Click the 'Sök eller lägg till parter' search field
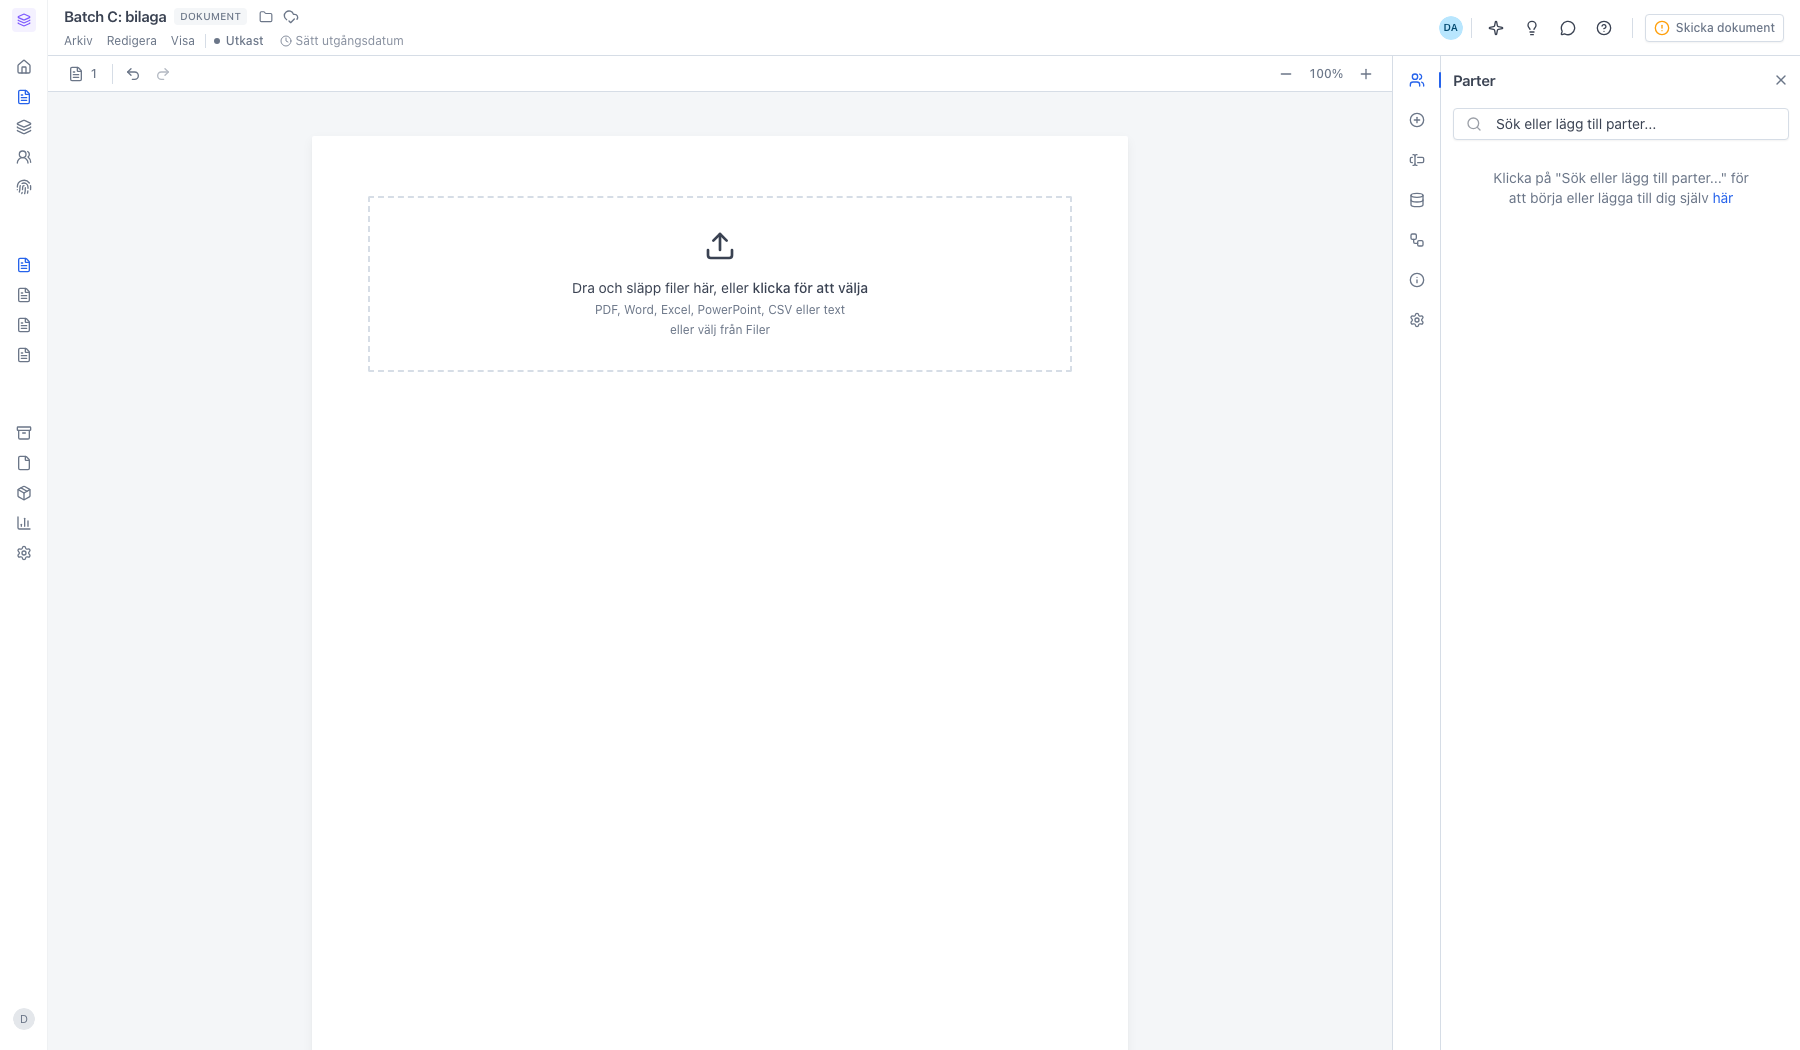The height and width of the screenshot is (1050, 1800). click(x=1621, y=124)
